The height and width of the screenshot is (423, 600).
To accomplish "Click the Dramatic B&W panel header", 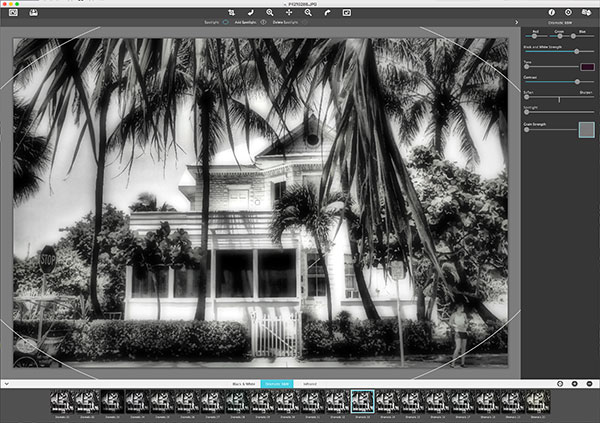I will 560,23.
